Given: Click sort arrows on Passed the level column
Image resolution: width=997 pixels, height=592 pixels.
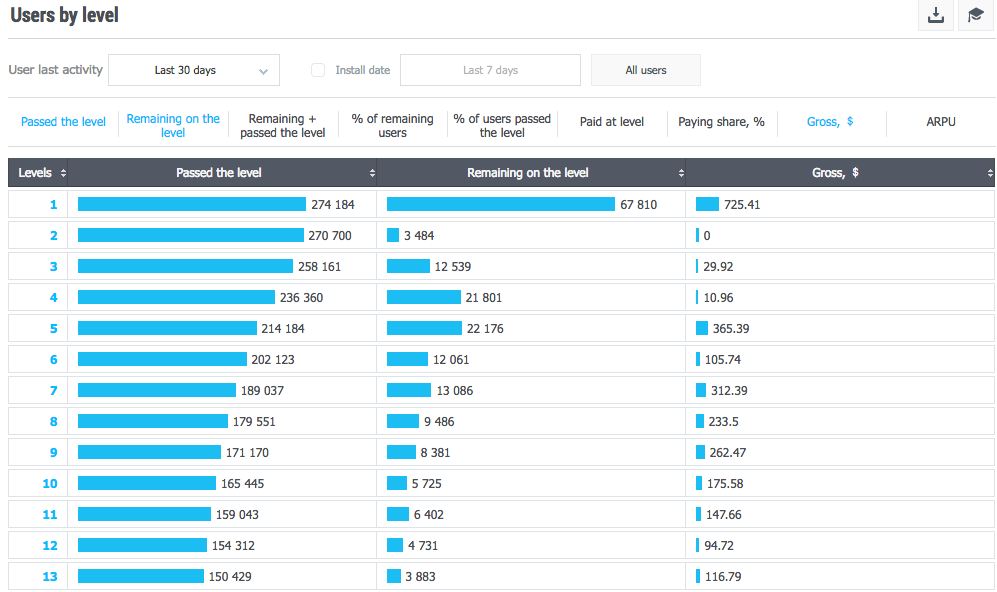Looking at the screenshot, I should coord(372,173).
